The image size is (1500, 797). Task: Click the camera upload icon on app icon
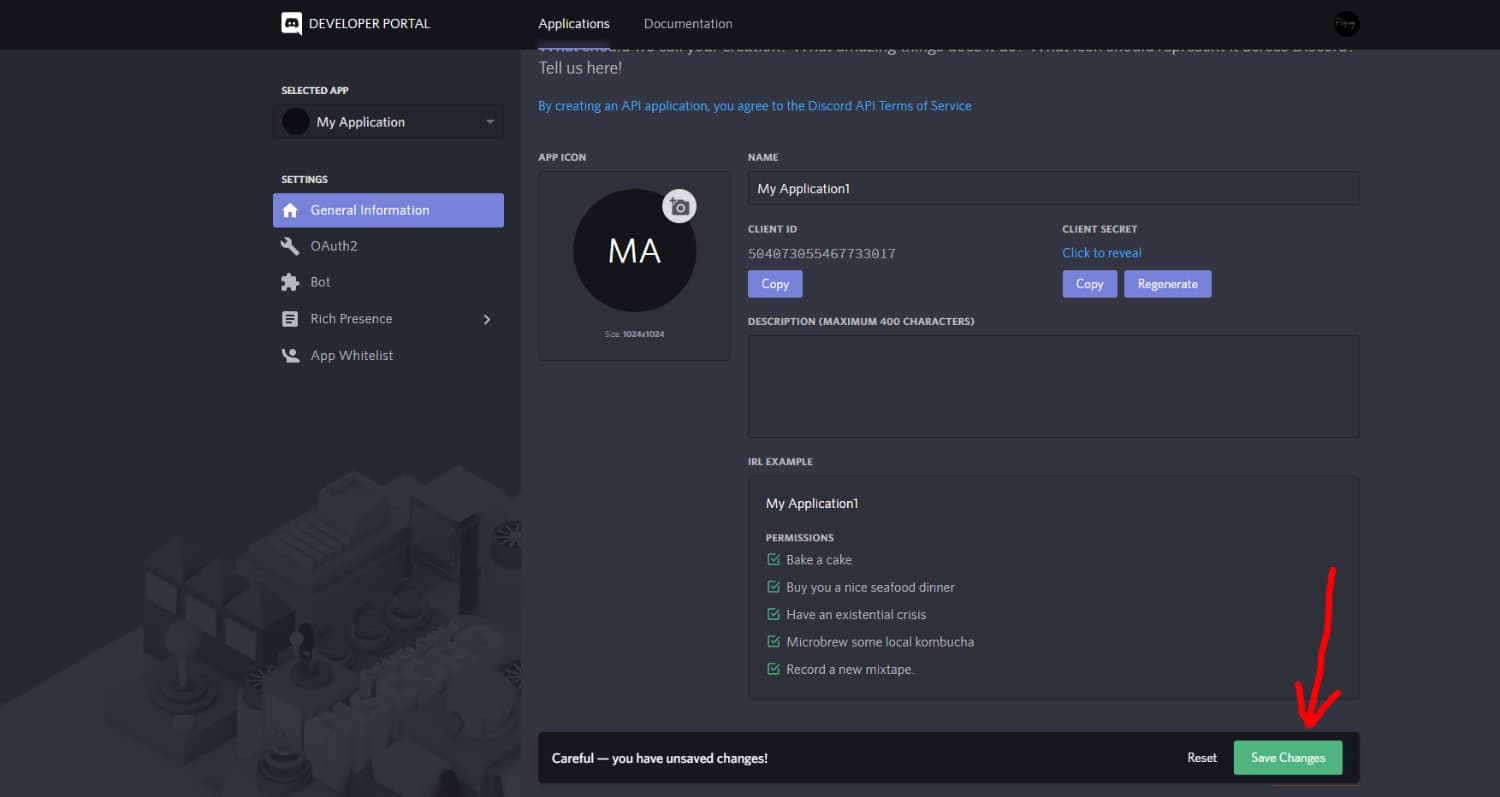tap(679, 206)
